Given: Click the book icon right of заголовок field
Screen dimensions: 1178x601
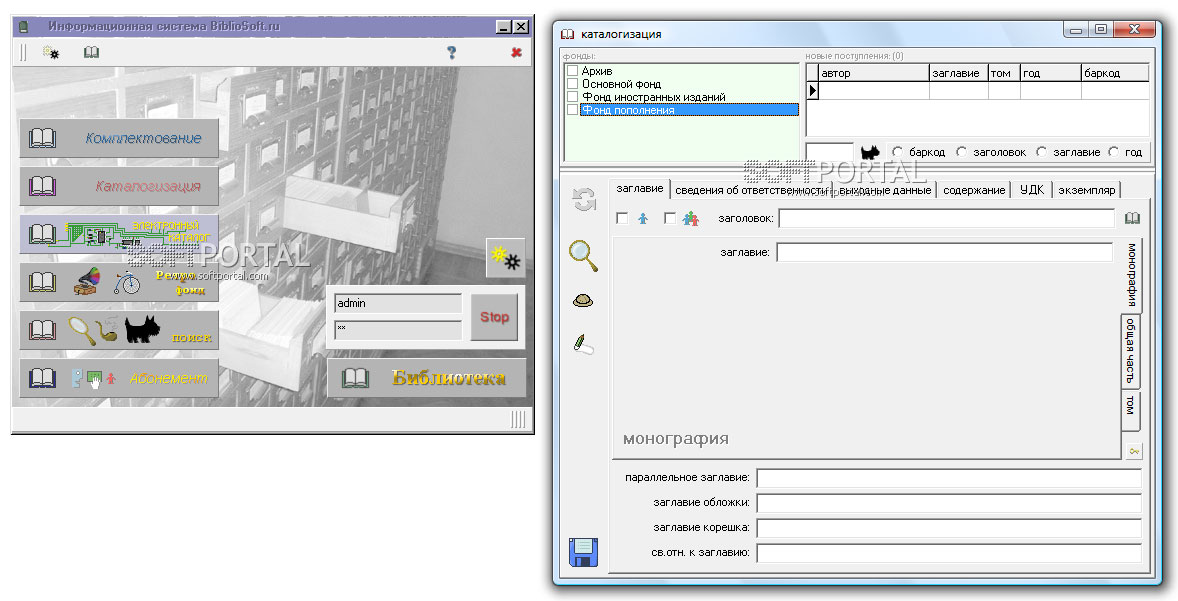Looking at the screenshot, I should pos(1132,218).
